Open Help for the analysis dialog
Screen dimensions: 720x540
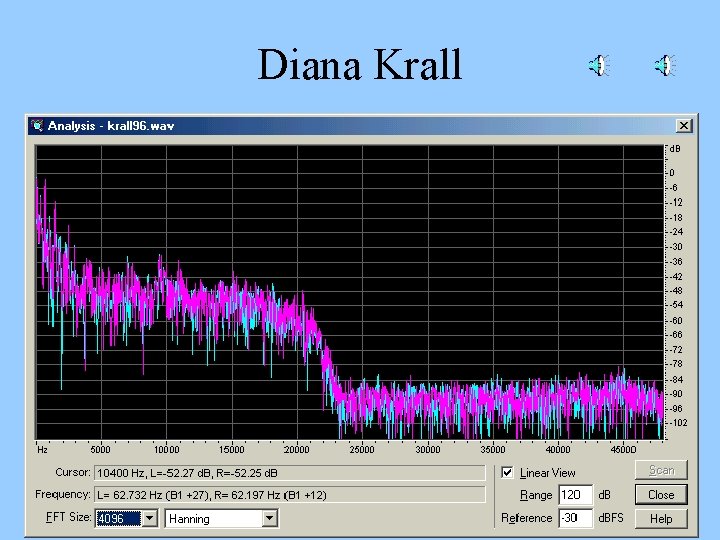[661, 519]
